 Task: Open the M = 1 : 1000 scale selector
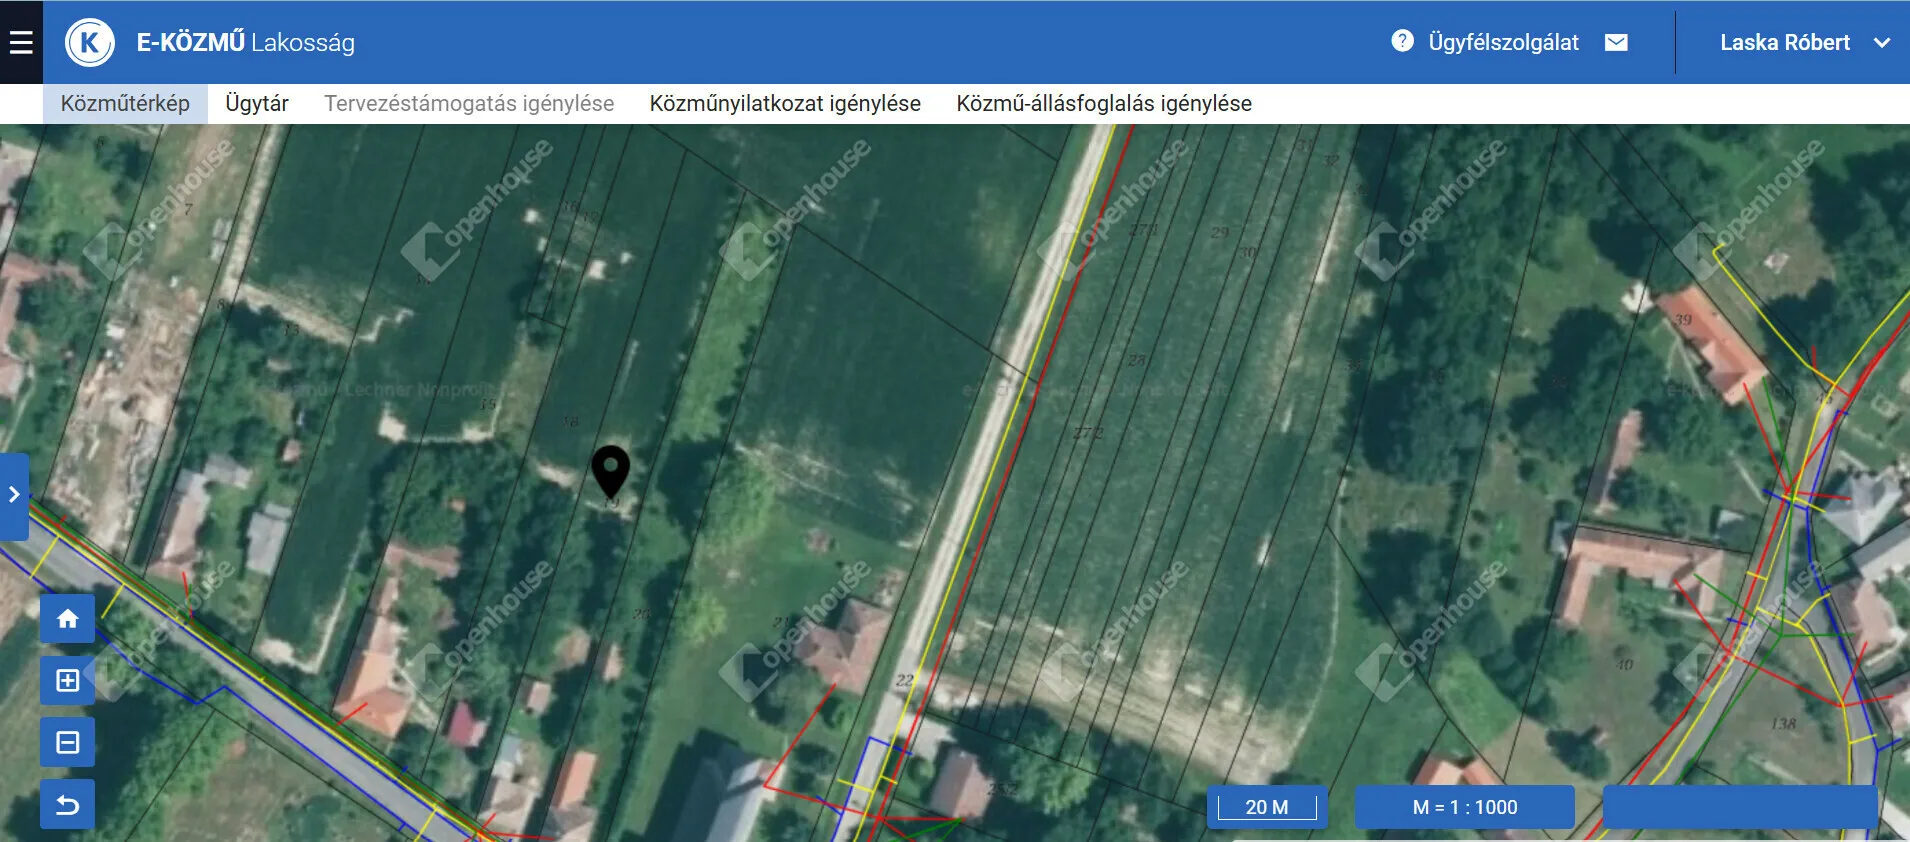coord(1465,807)
